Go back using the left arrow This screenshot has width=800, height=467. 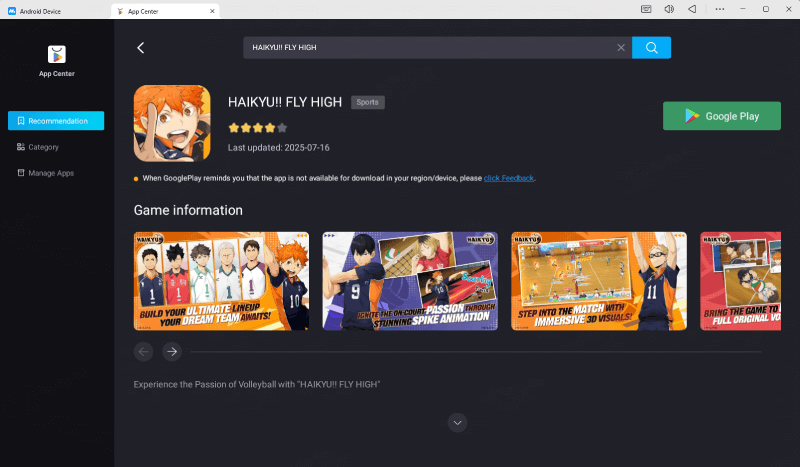pos(141,48)
